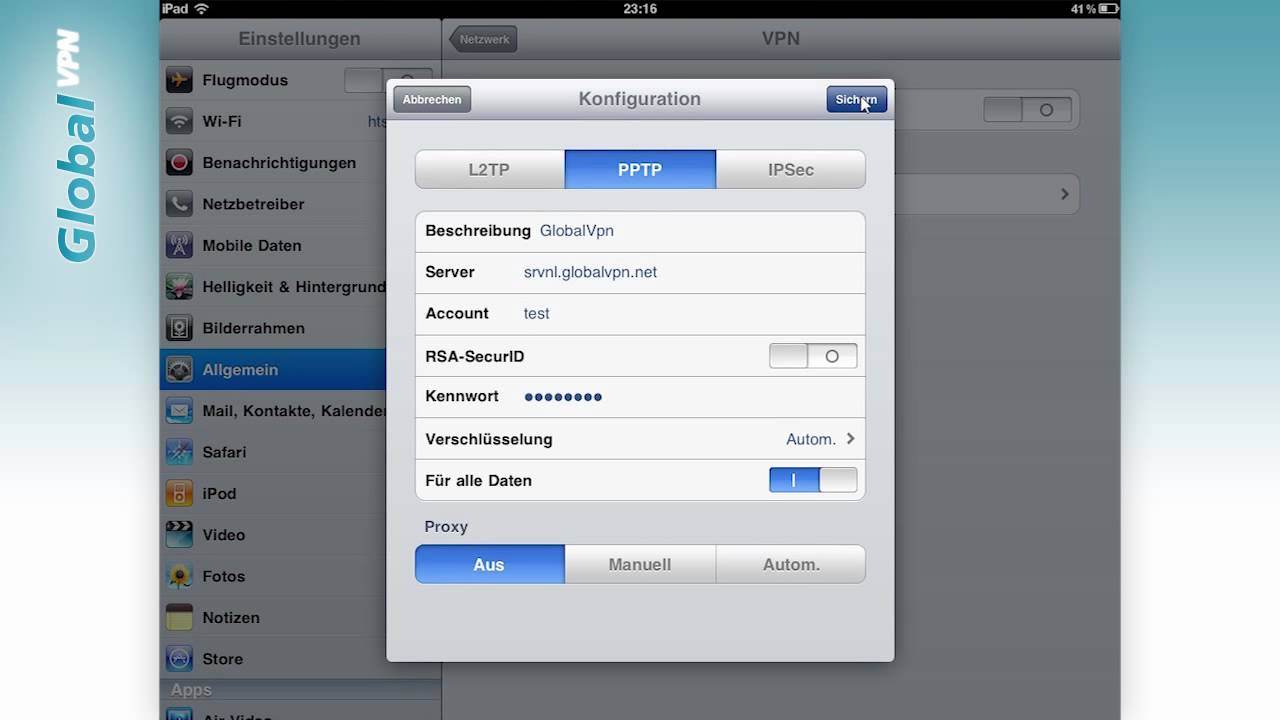This screenshot has height=720, width=1280.
Task: Set Proxy to Manuell
Action: [x=640, y=564]
